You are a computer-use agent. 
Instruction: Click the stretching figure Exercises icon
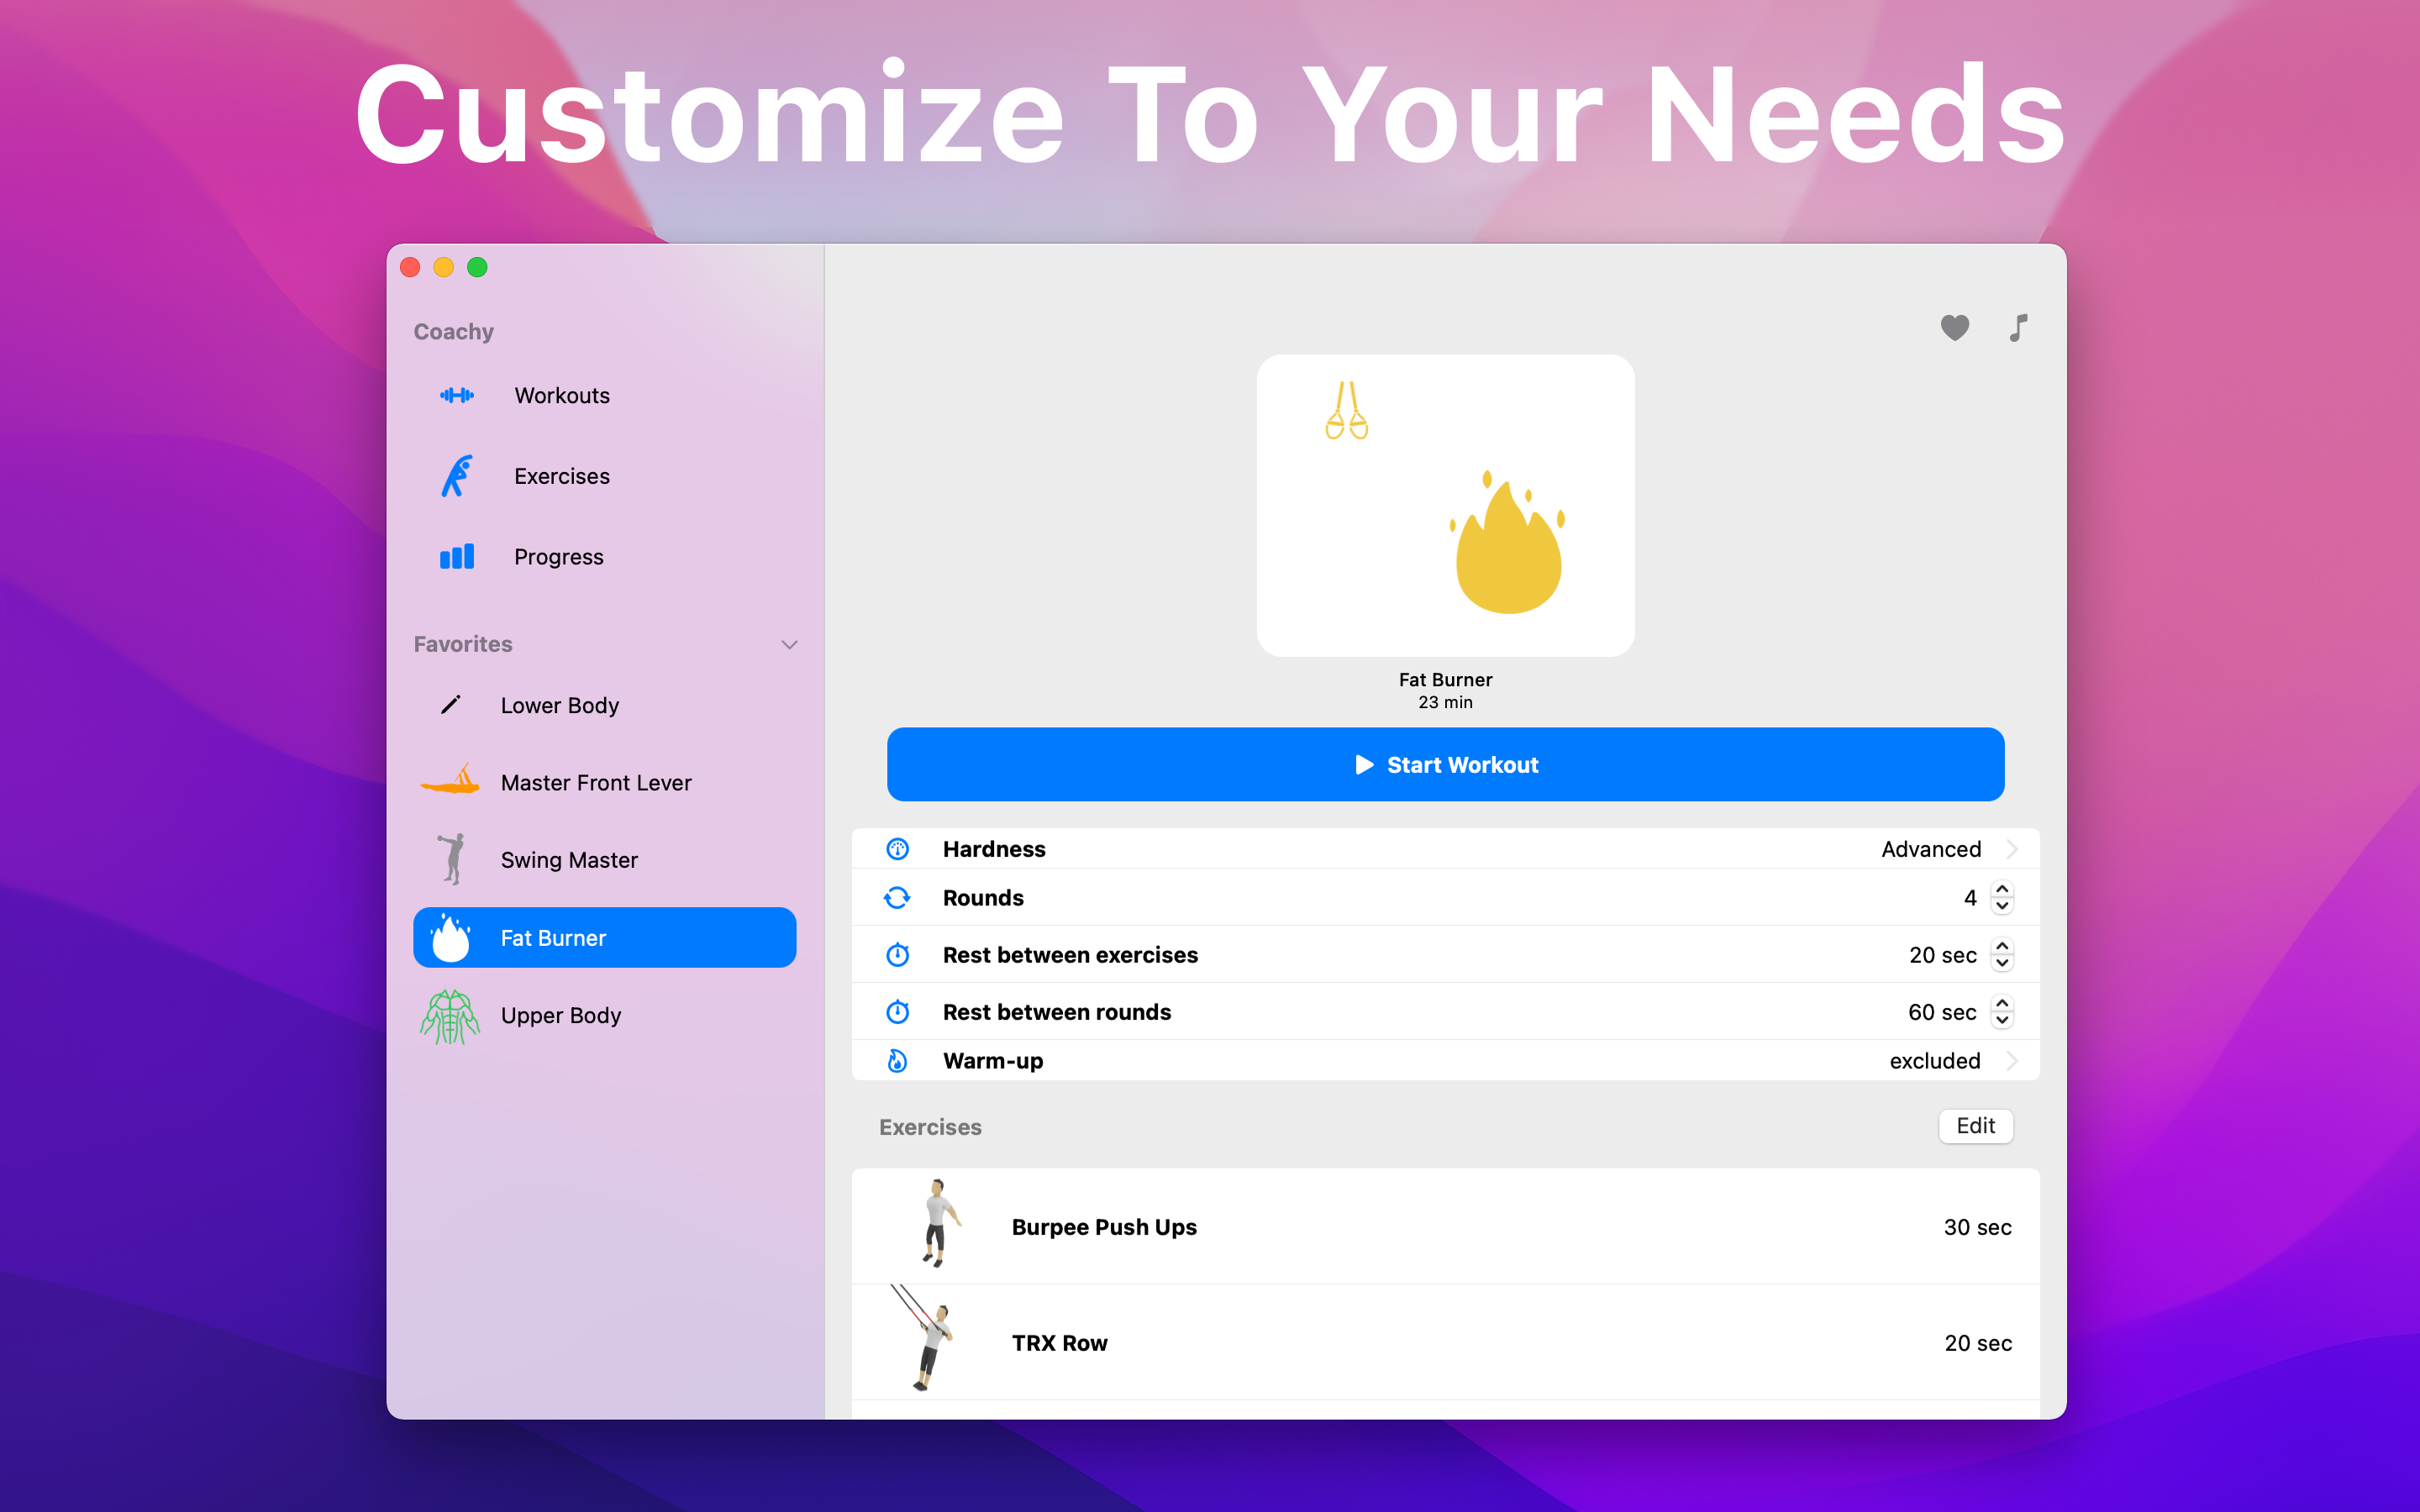click(x=457, y=476)
